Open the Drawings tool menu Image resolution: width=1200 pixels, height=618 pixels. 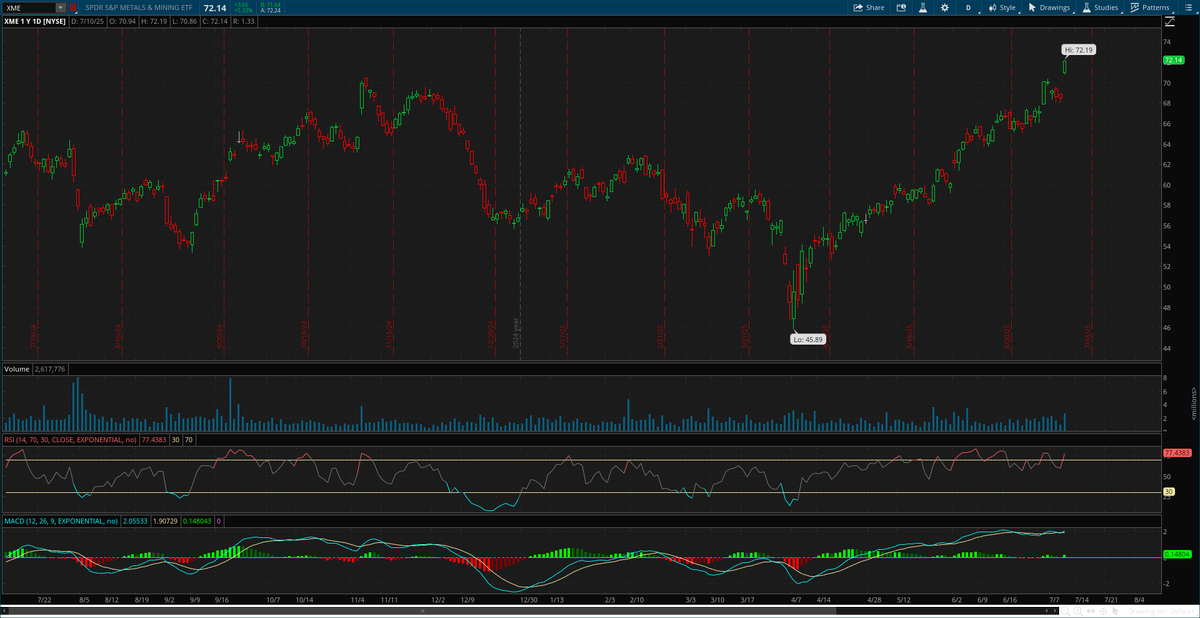coord(1049,7)
